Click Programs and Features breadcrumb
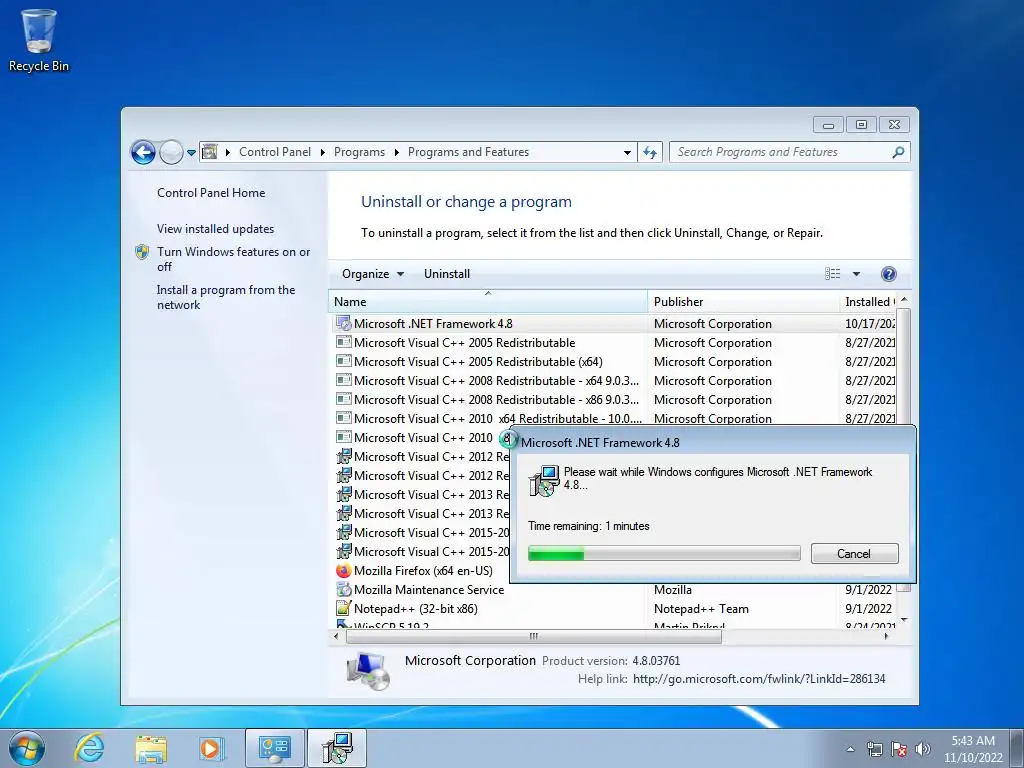 pos(468,152)
